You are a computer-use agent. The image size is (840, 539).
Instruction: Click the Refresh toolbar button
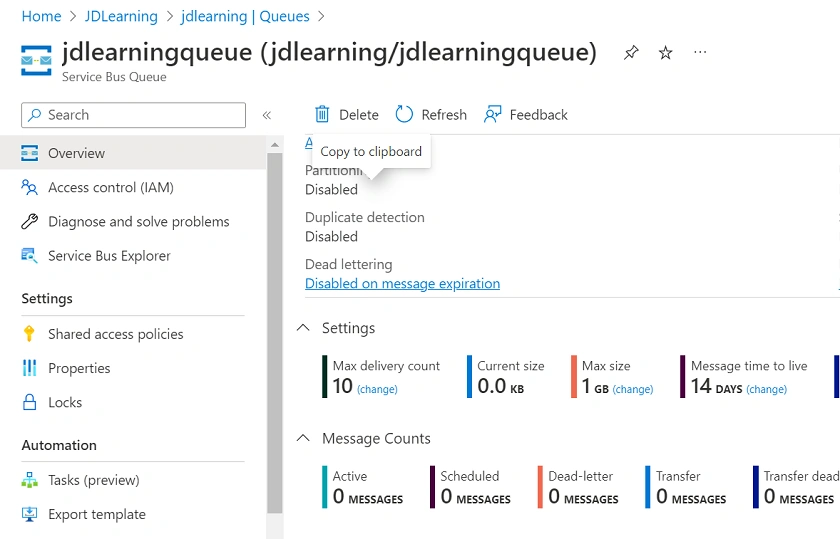tap(431, 114)
